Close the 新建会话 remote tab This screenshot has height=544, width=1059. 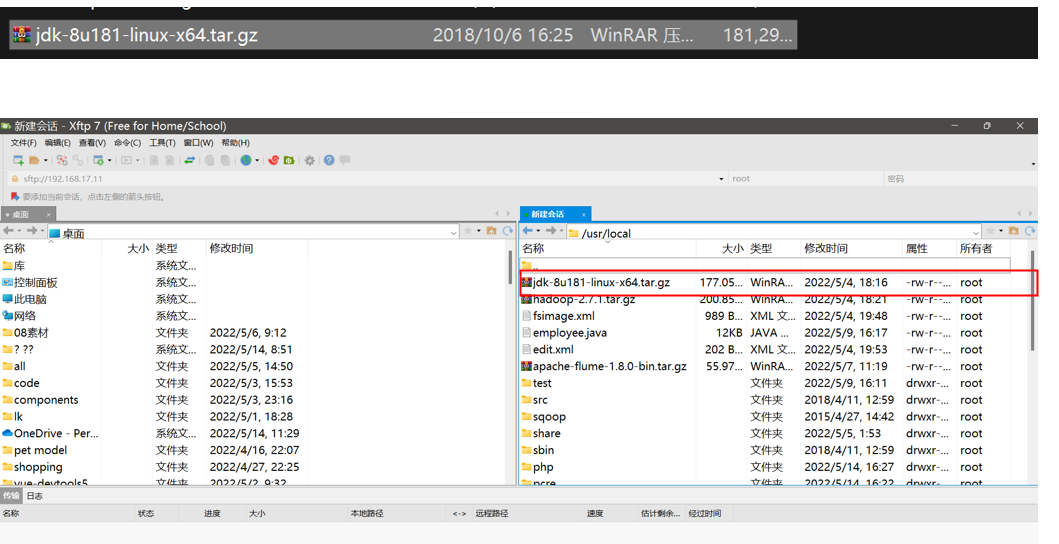pos(584,214)
